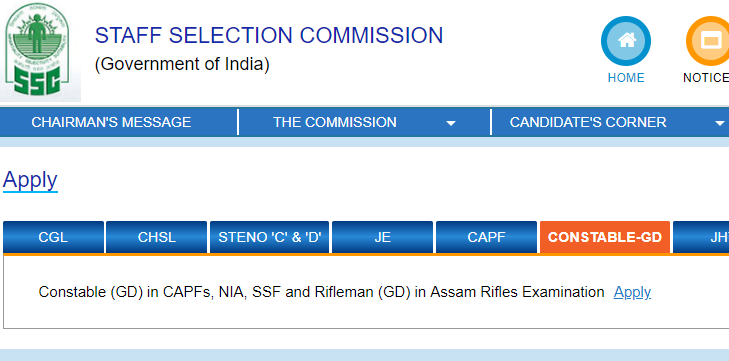Open the blue HOME house icon

coord(626,41)
